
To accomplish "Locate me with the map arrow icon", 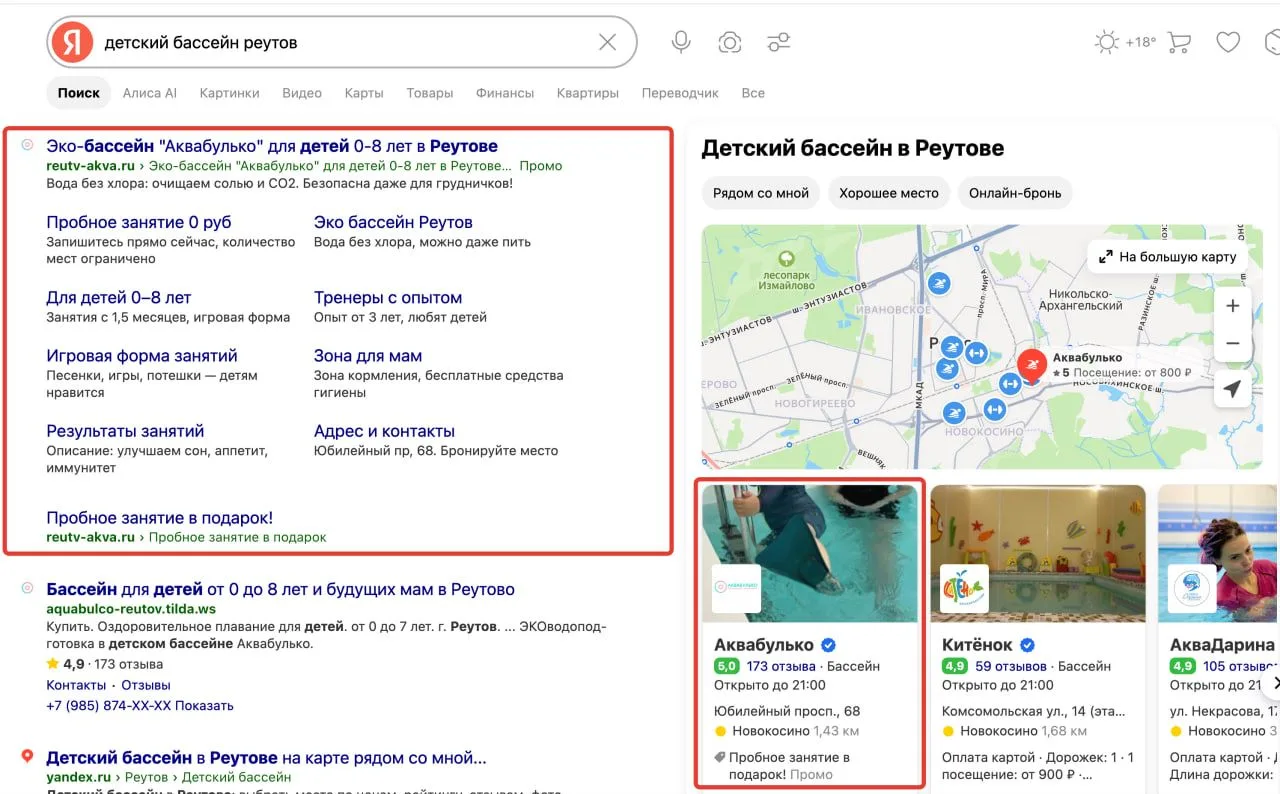I will pos(1233,389).
